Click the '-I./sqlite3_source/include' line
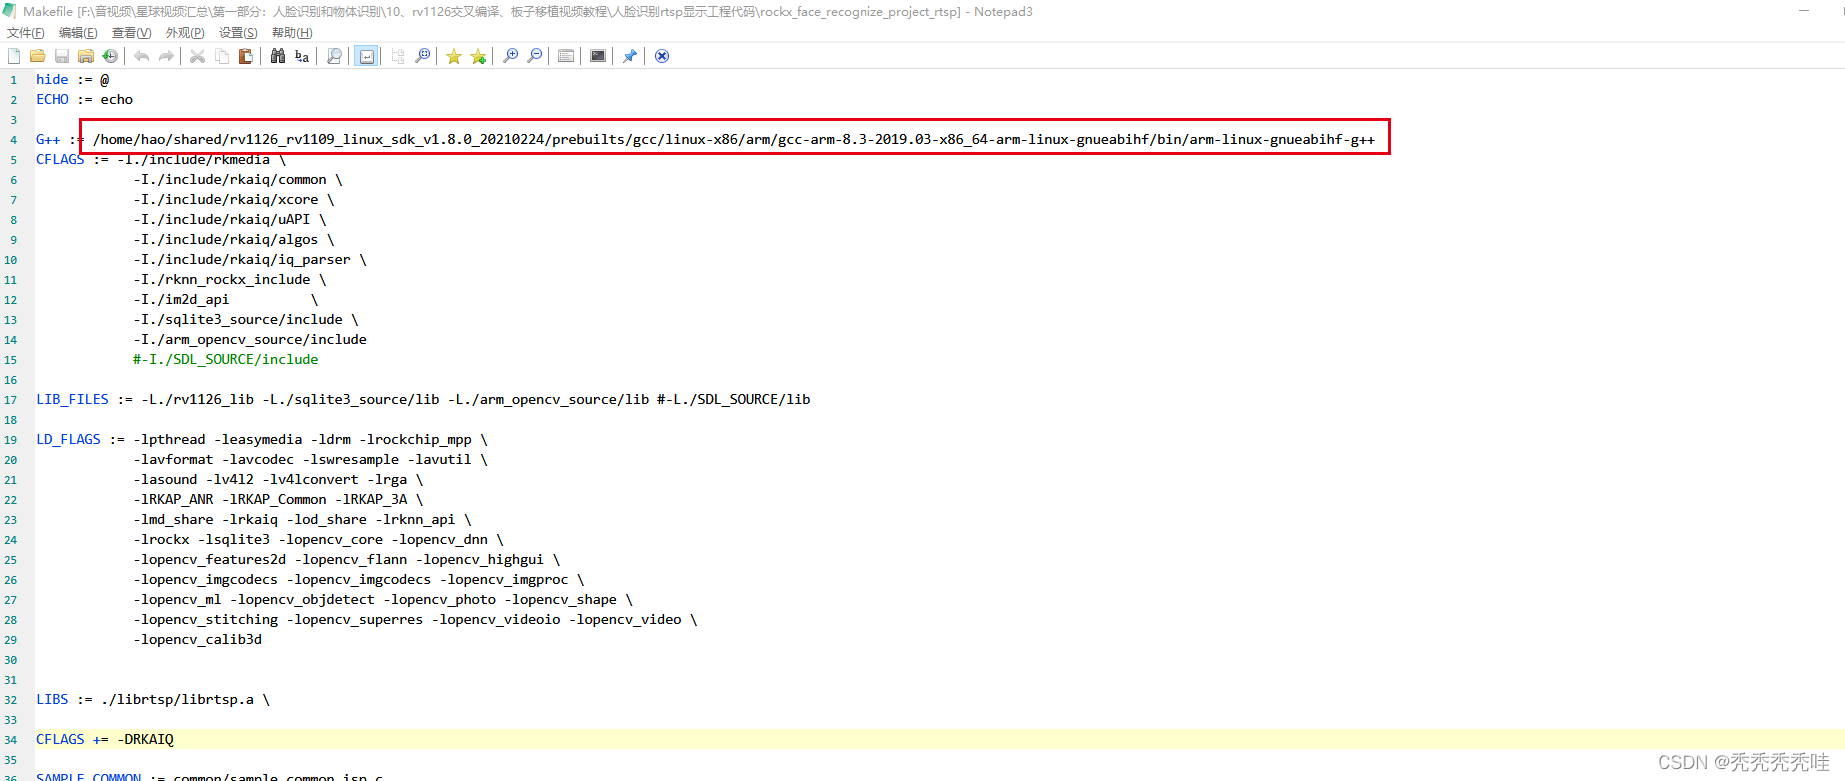Viewport: 1845px width, 781px height. click(246, 319)
